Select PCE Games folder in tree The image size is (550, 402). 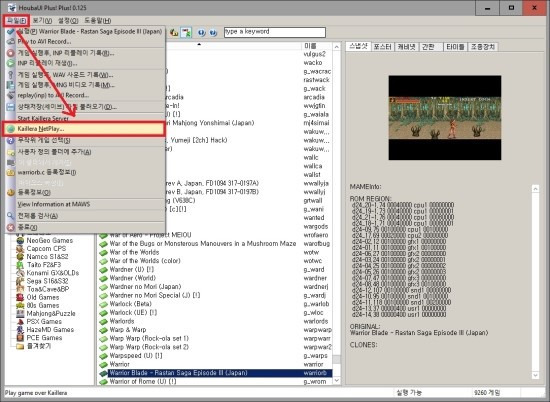point(44,337)
